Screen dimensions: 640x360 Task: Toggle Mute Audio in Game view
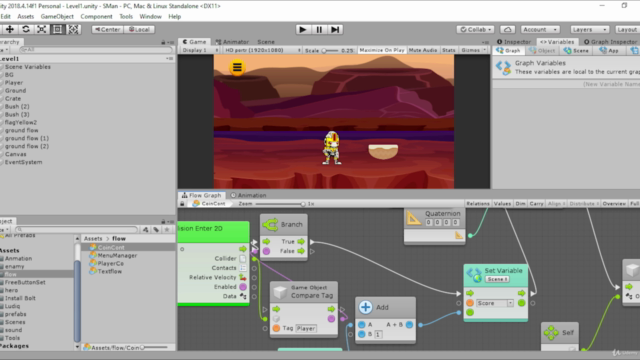coord(422,50)
